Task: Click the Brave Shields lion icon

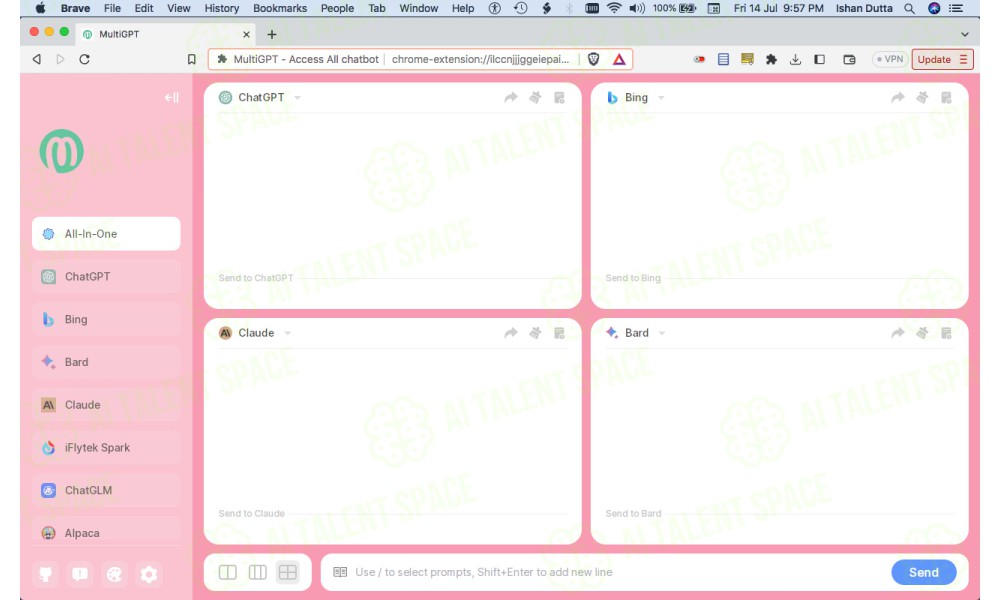Action: (x=594, y=59)
